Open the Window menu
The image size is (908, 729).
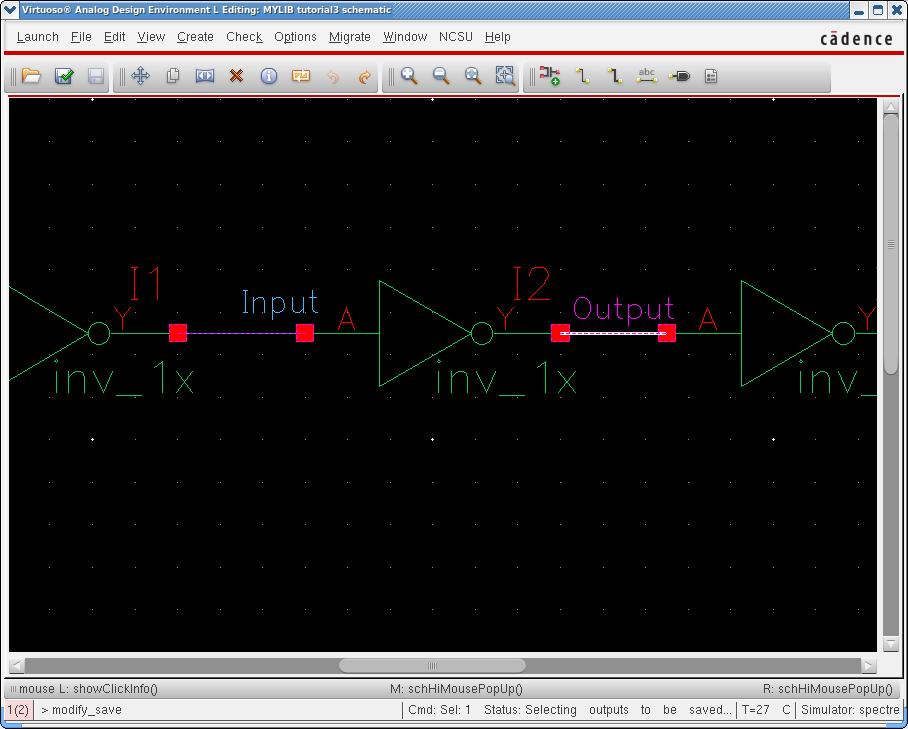click(405, 37)
